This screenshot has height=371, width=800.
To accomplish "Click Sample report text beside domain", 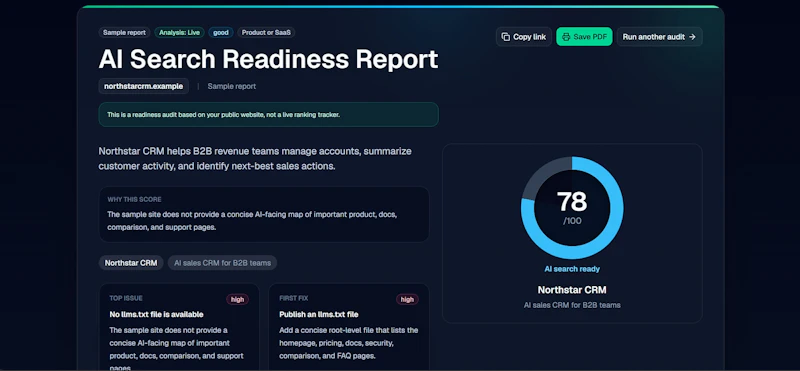I will point(232,86).
